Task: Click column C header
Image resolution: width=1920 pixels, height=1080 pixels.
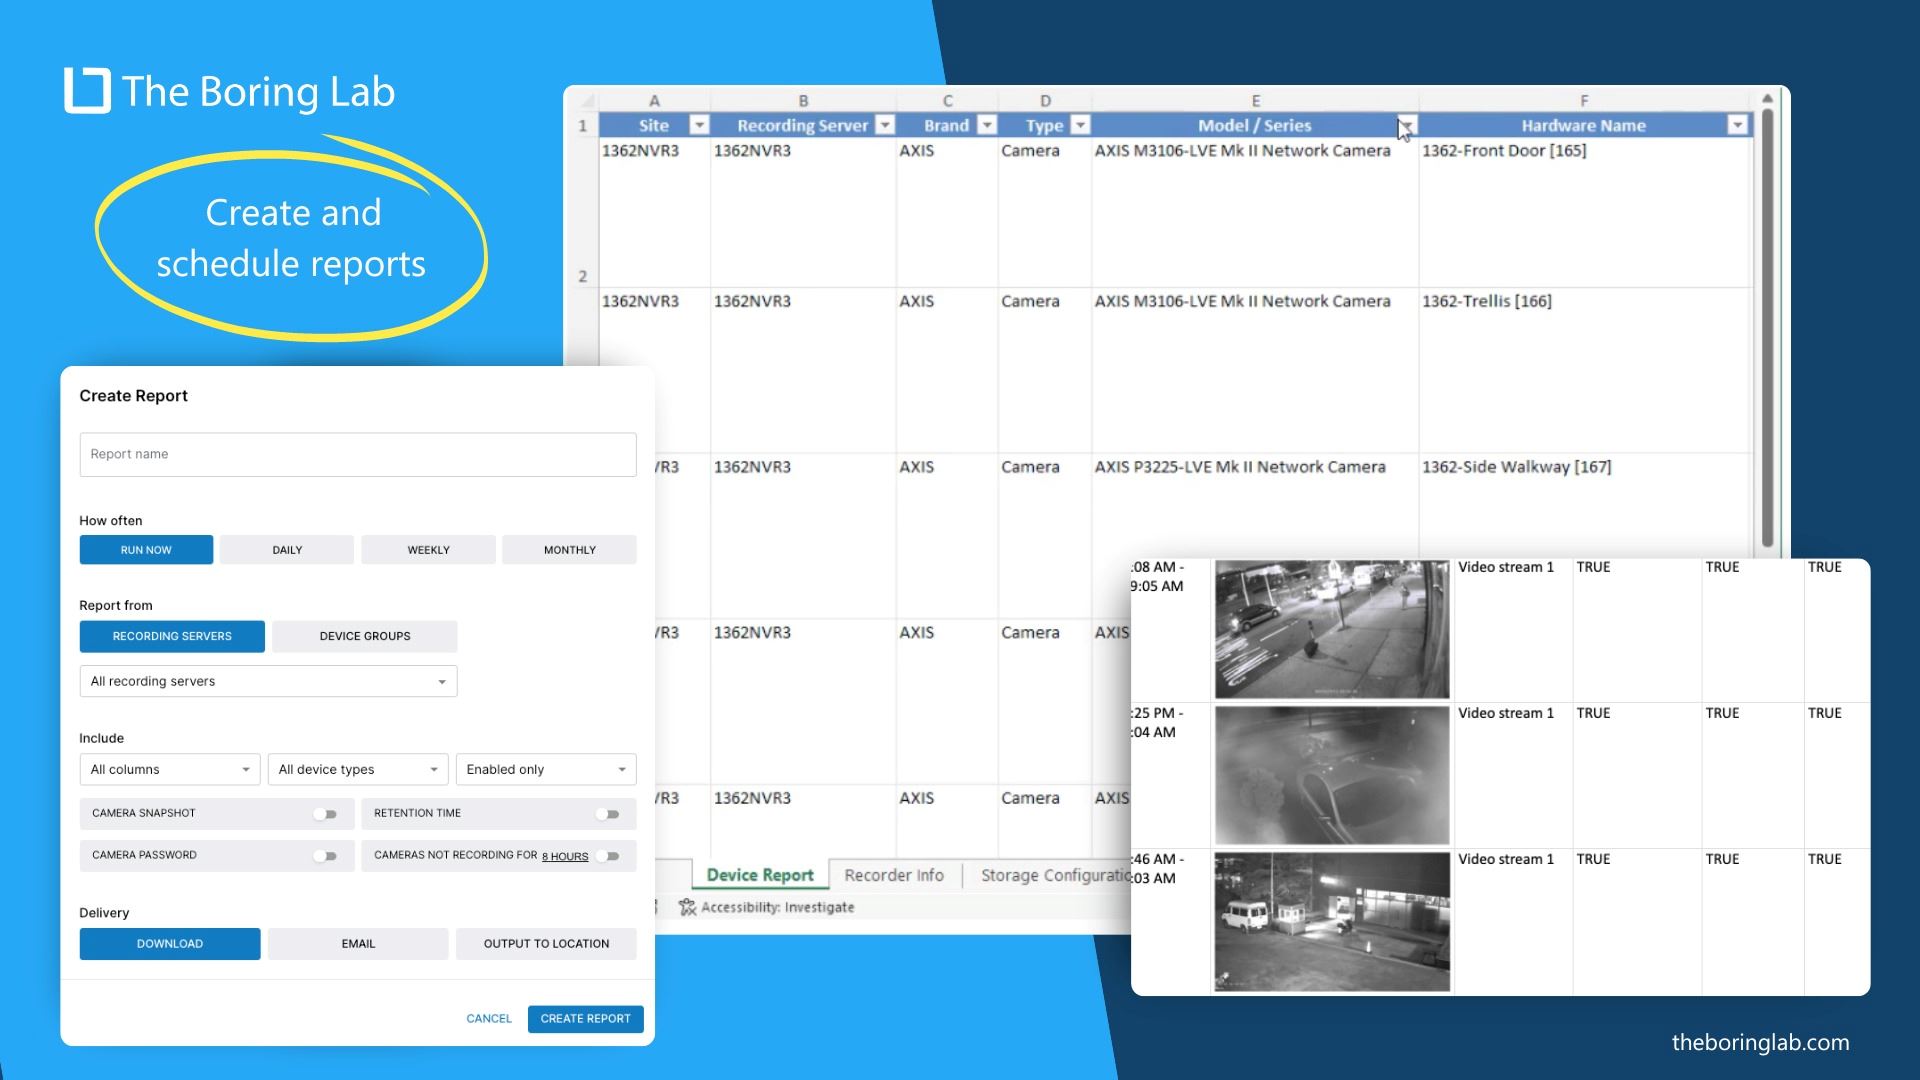Action: [947, 100]
